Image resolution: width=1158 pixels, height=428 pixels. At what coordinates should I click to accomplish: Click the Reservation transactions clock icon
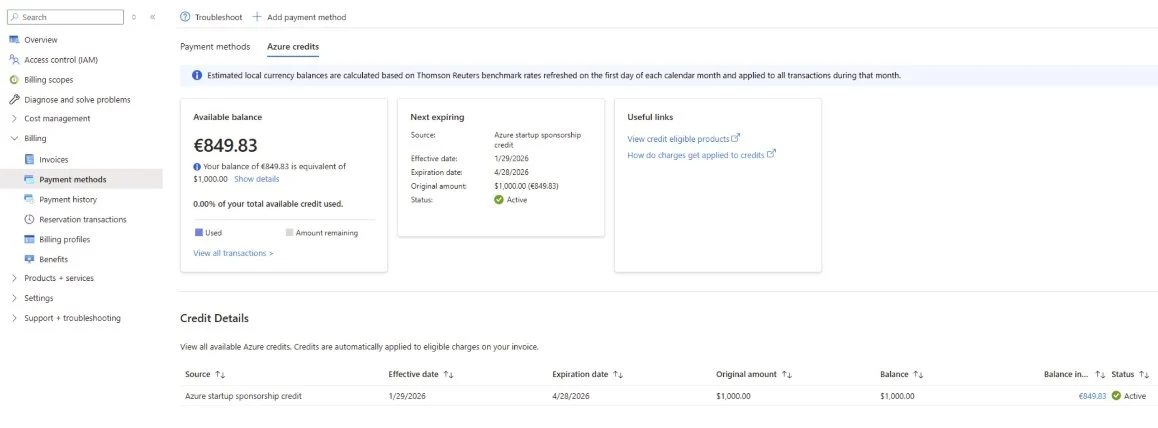[30, 219]
